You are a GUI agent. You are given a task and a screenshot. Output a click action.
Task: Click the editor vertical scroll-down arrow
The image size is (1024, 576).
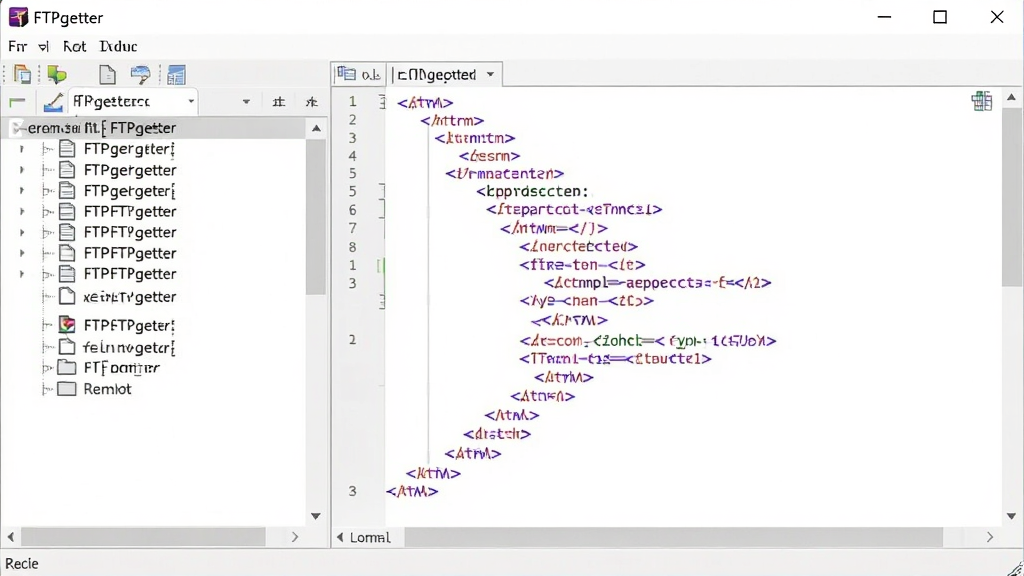pos(1012,516)
